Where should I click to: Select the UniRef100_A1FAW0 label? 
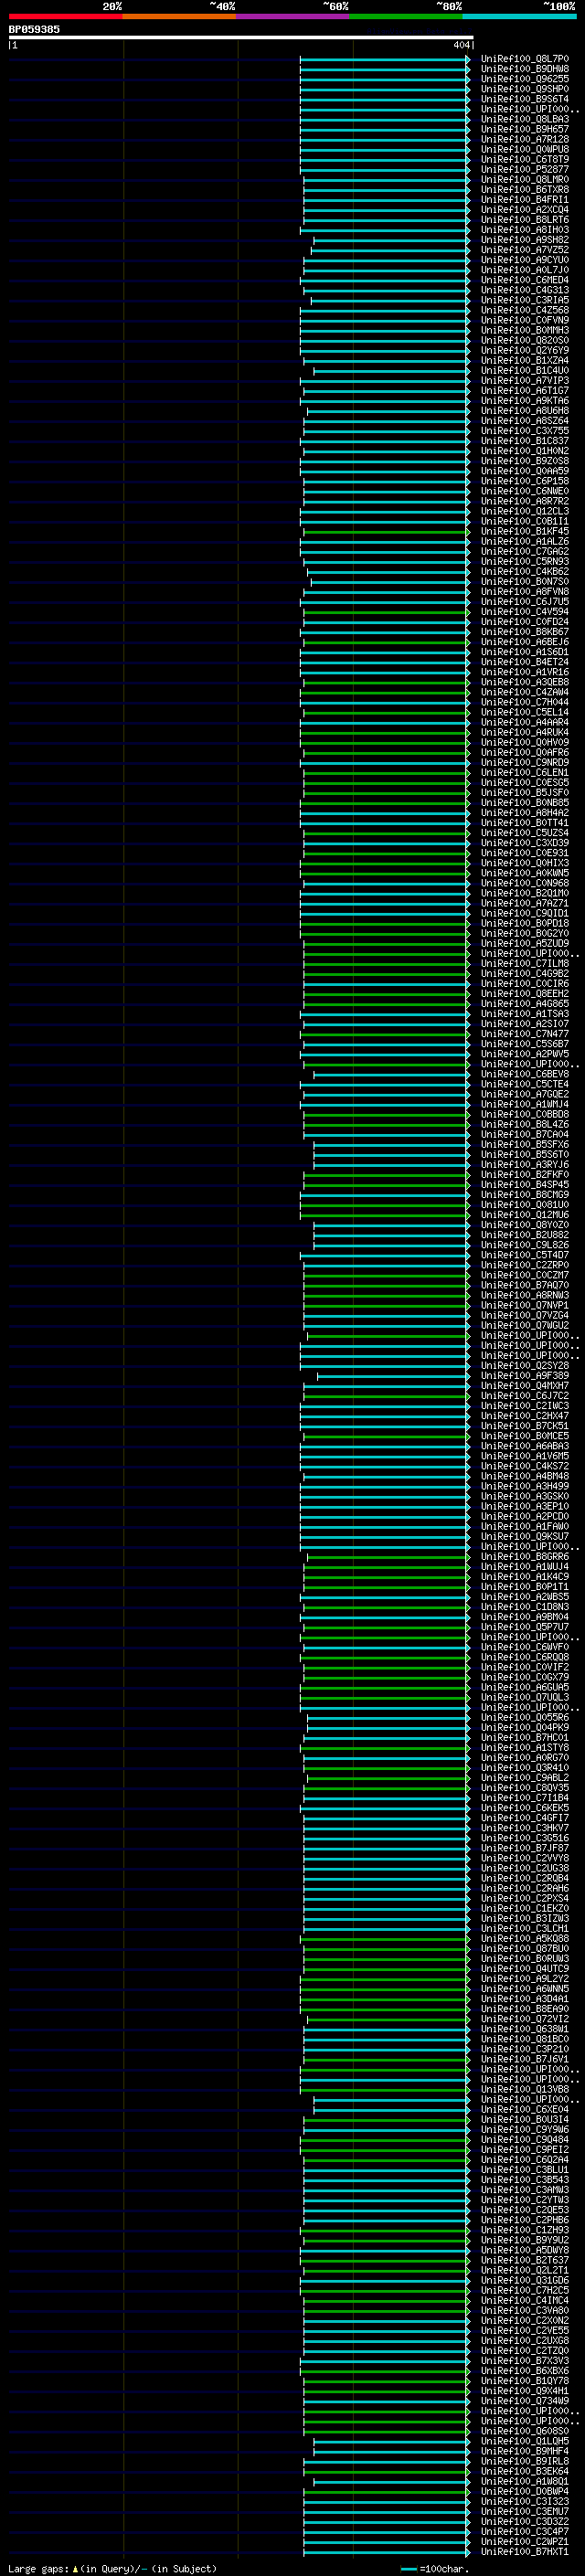[x=524, y=1526]
